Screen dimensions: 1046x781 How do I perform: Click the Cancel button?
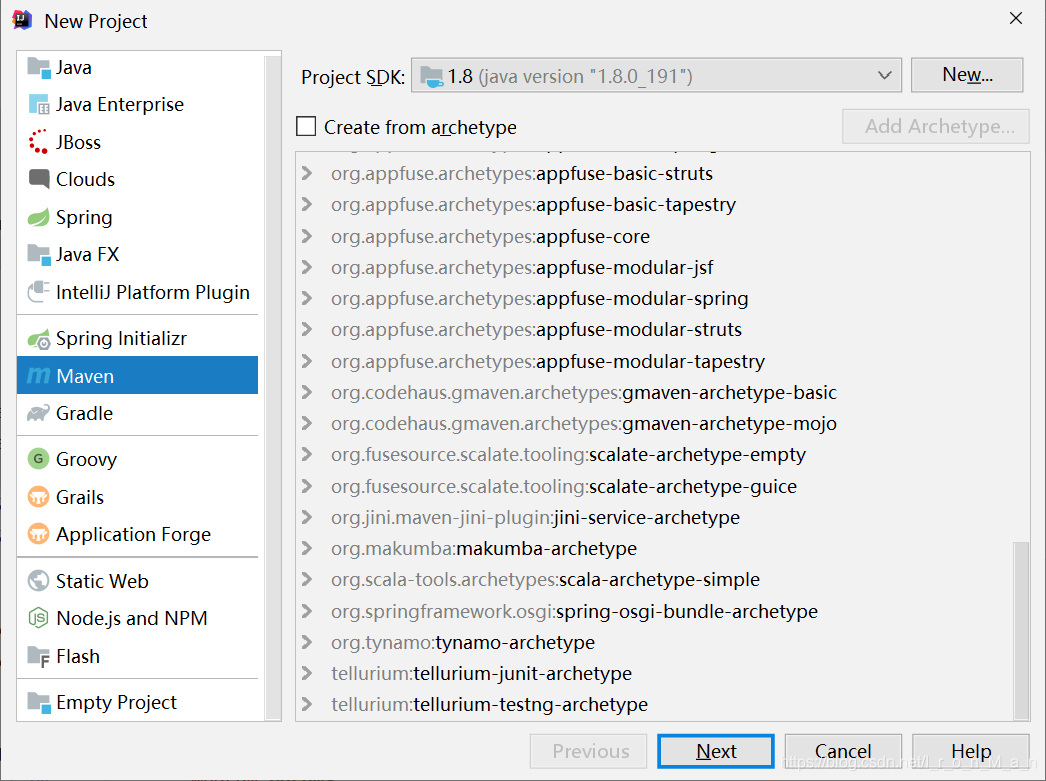coord(843,752)
